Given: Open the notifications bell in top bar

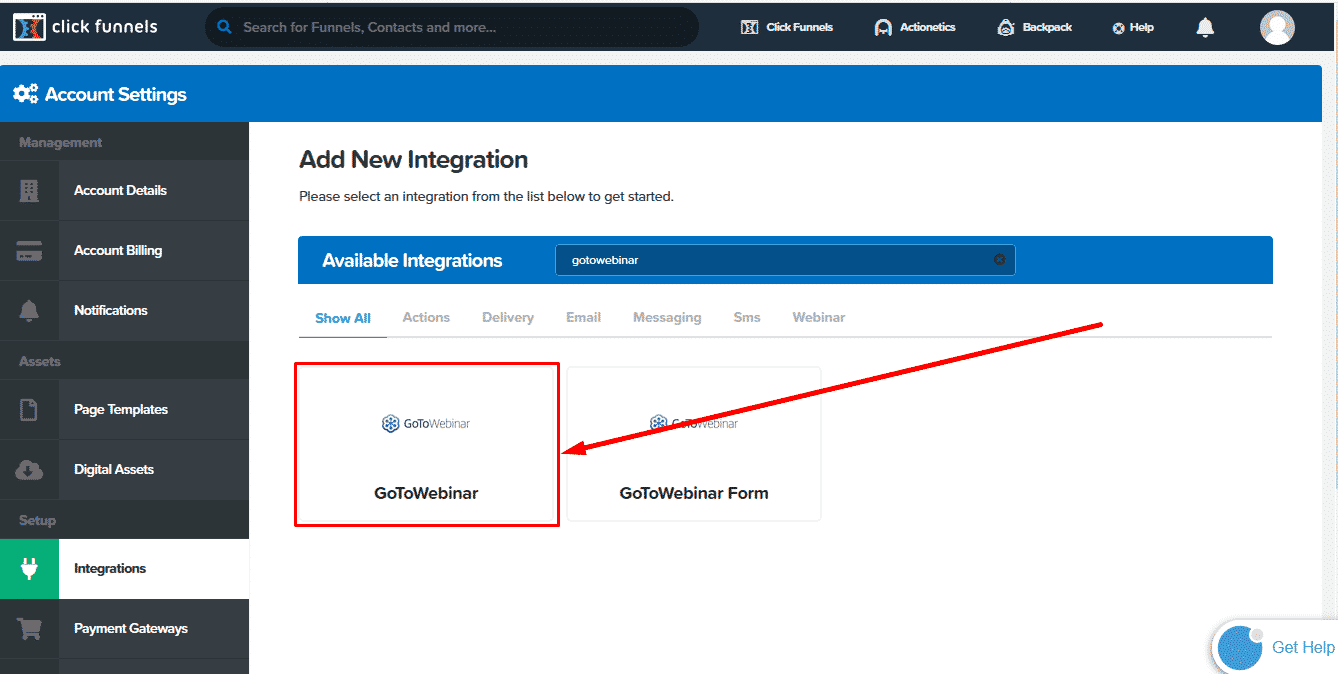Looking at the screenshot, I should 1206,28.
